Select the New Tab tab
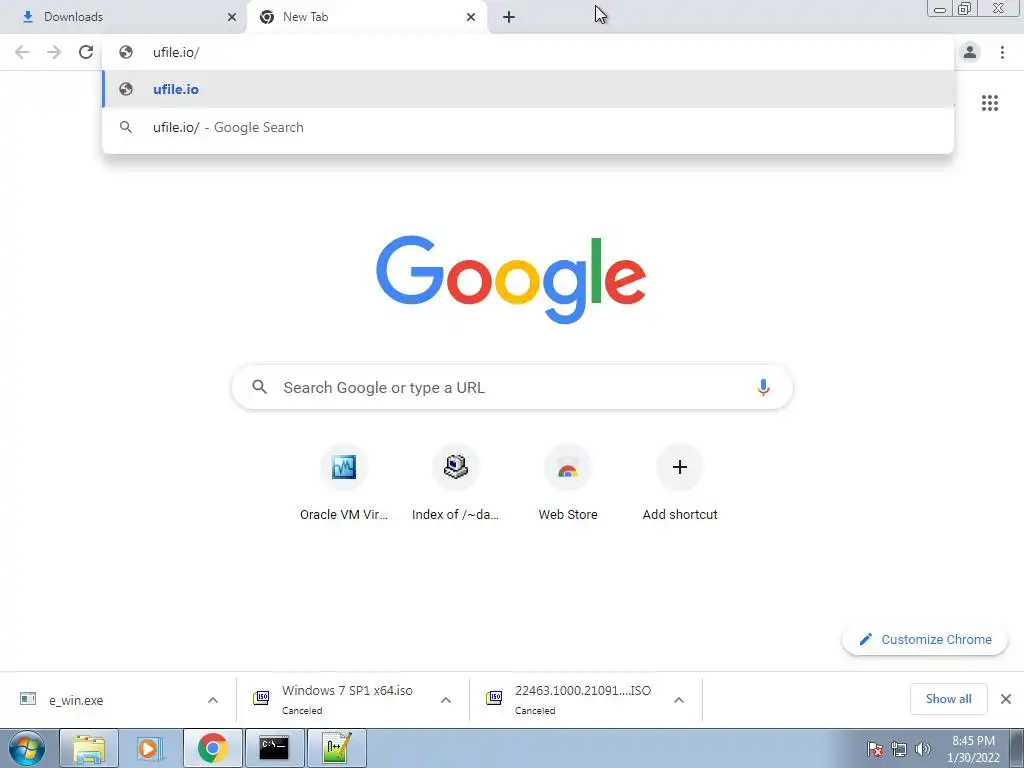The height and width of the screenshot is (768, 1024). point(366,18)
